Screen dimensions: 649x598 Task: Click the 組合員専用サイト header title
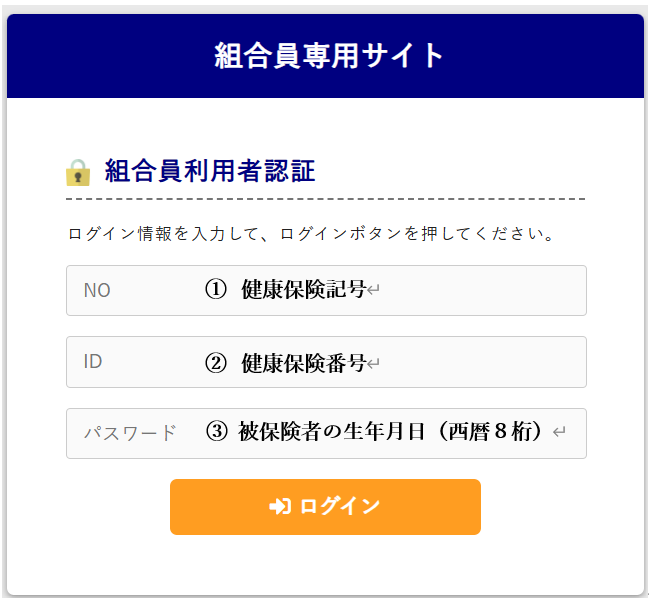pos(329,56)
